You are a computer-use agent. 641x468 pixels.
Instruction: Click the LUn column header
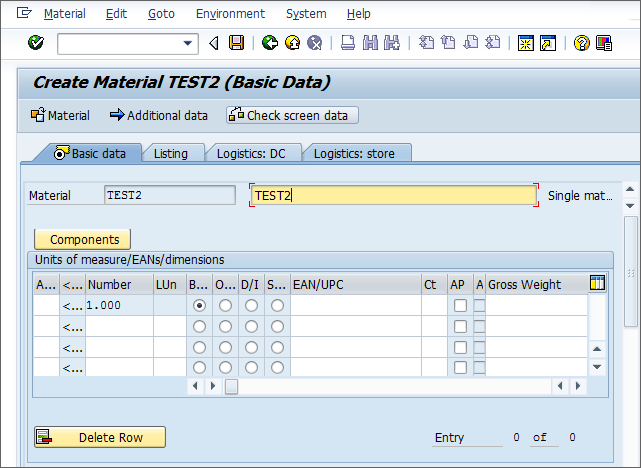coord(170,284)
